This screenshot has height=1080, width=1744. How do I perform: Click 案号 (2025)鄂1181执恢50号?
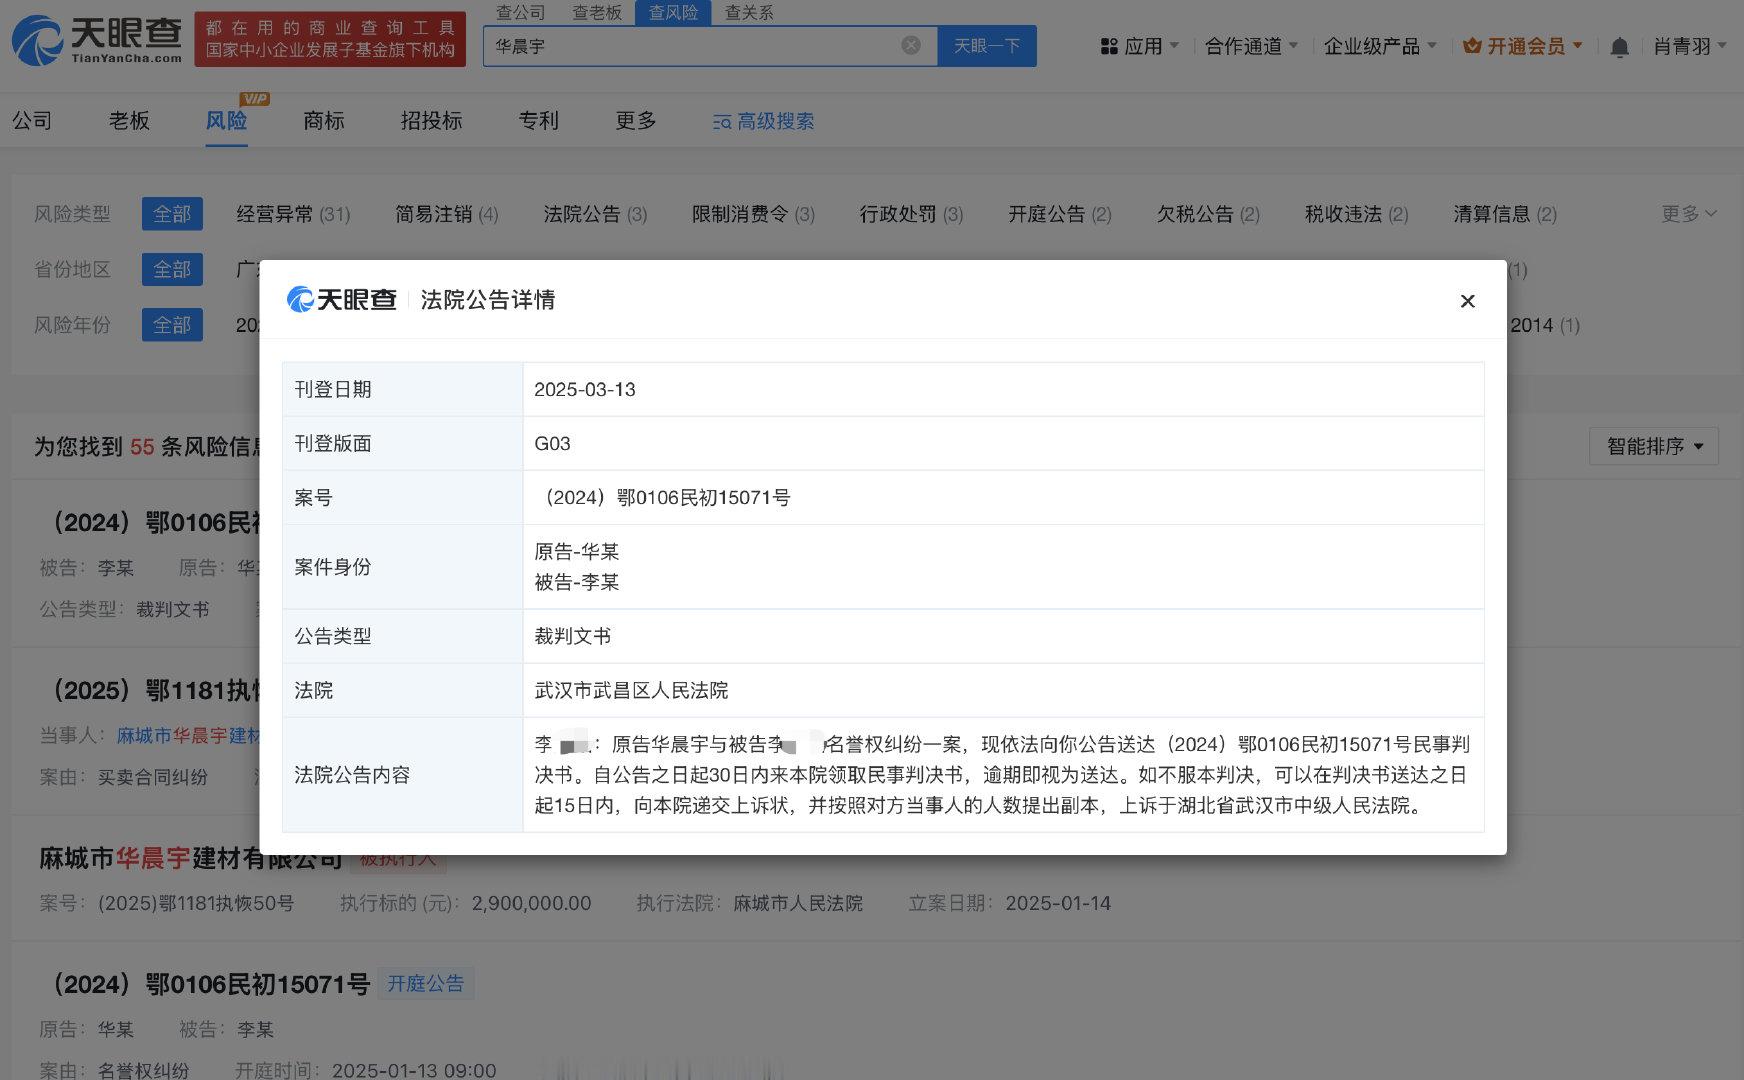[196, 903]
